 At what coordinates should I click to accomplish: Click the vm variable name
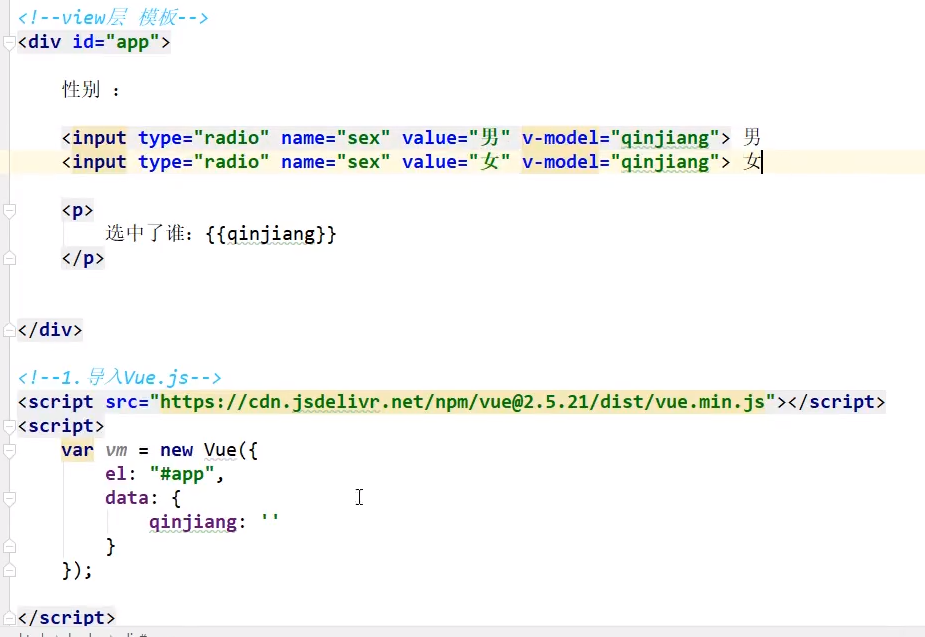(x=116, y=451)
